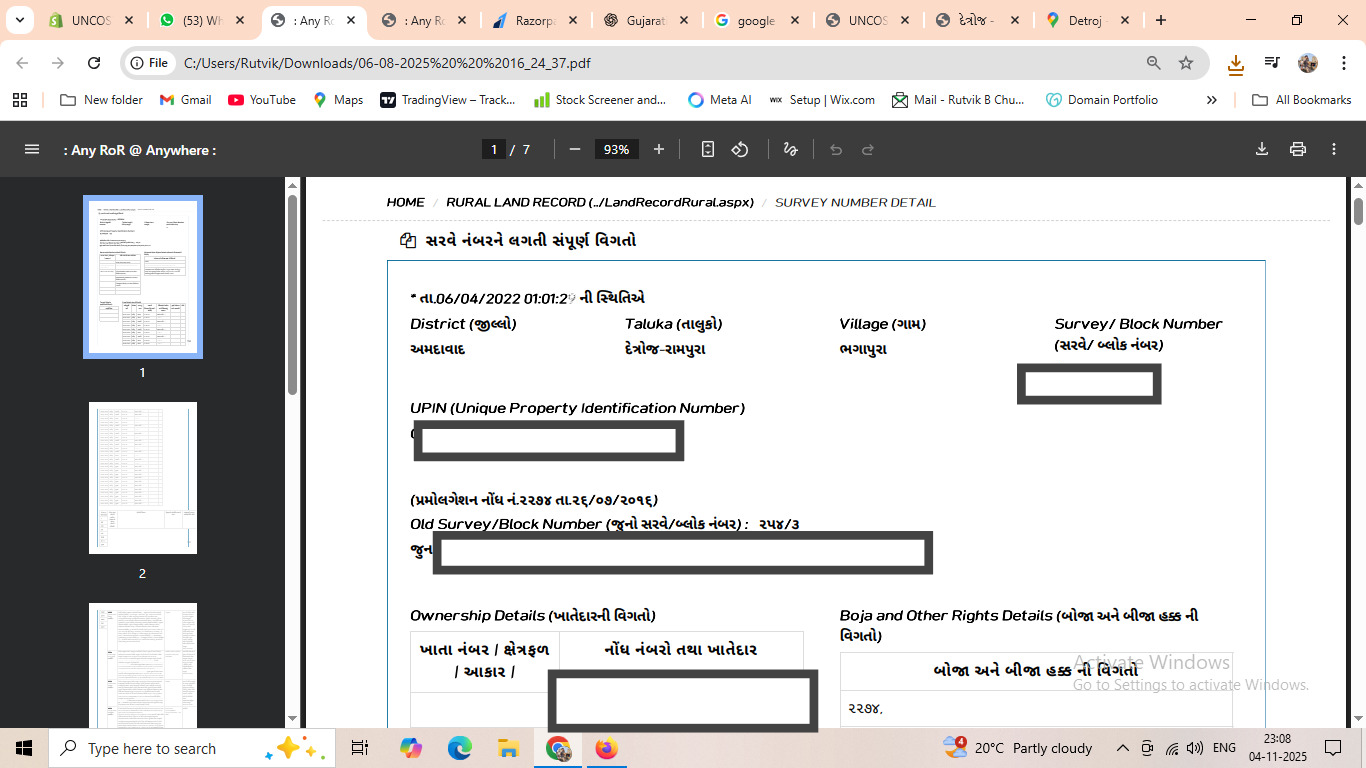Select the draw annotation tool
Image resolution: width=1366 pixels, height=768 pixels.
790,149
